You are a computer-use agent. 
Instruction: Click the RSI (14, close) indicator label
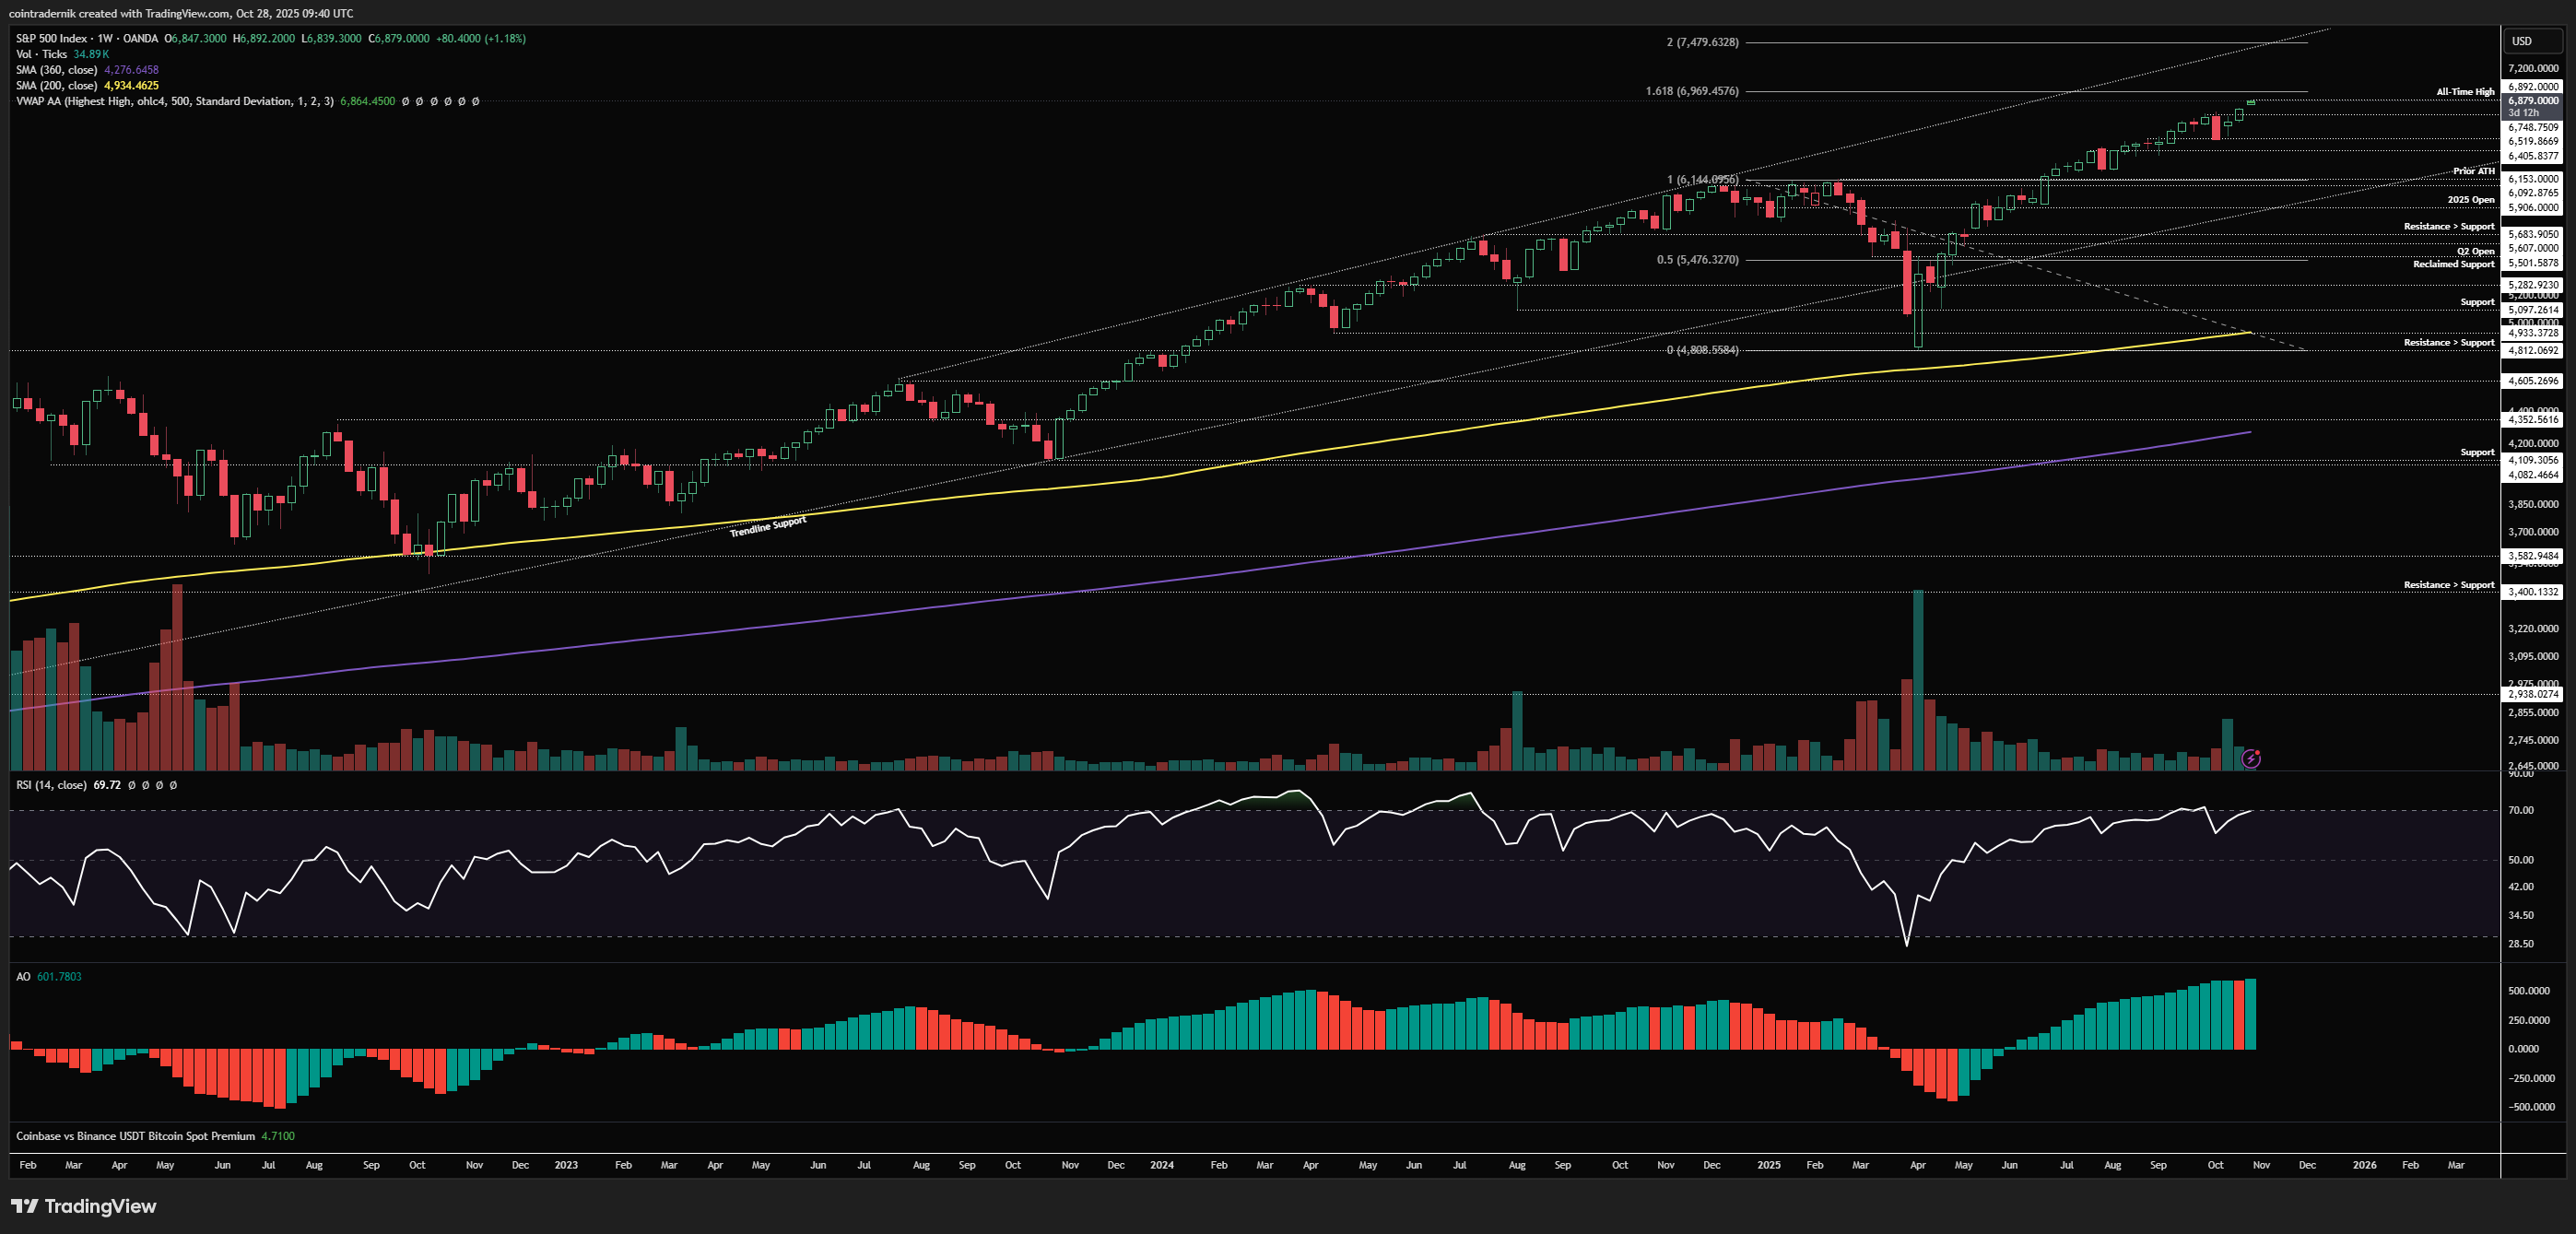tap(51, 785)
